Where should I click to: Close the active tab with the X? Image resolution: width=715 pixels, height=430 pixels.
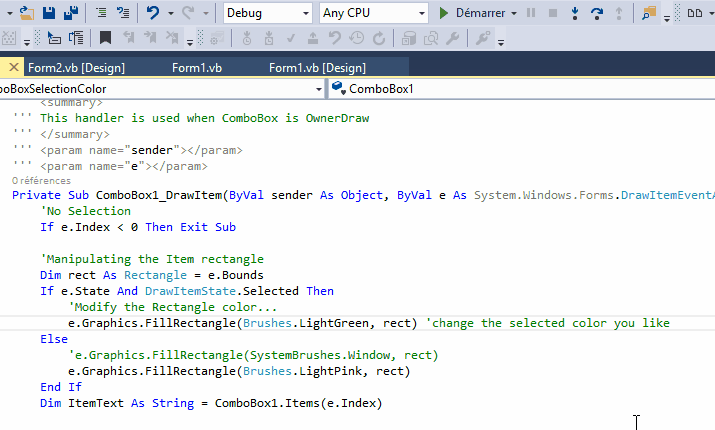tap(13, 68)
